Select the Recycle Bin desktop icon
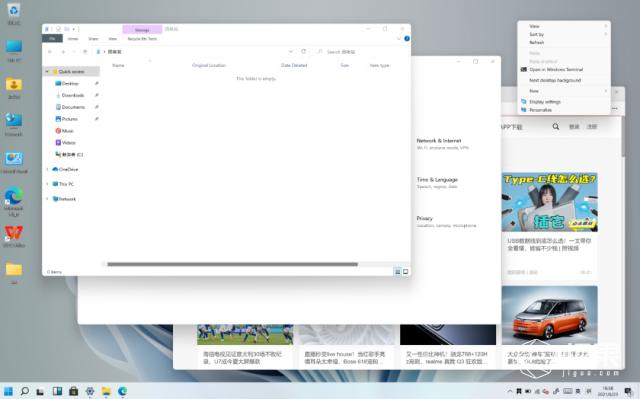Screen dimensions: 640x399 pos(13,13)
